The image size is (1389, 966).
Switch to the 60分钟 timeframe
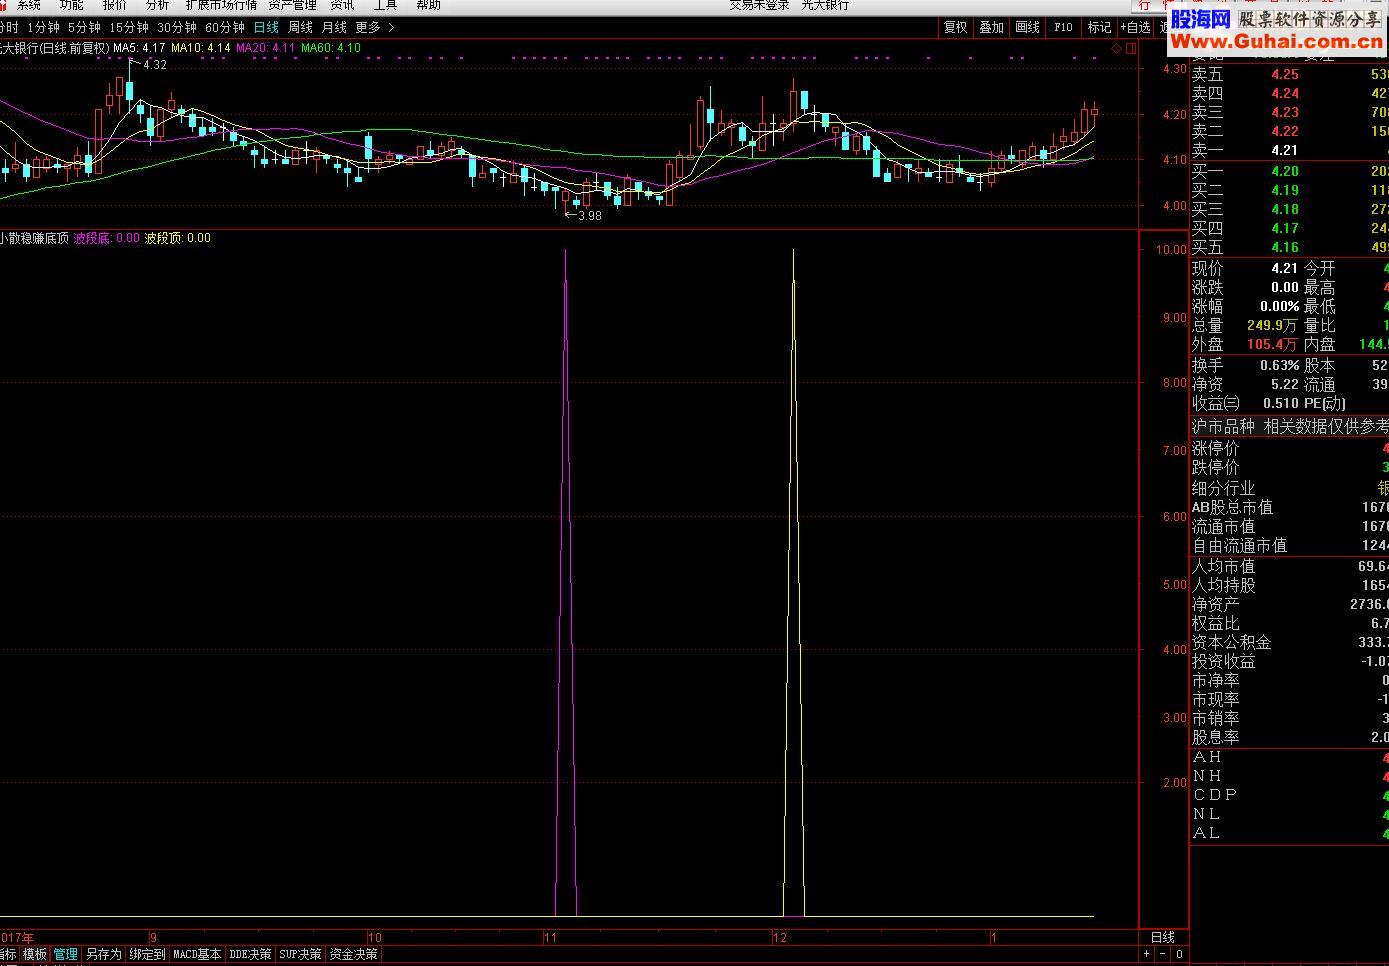point(224,28)
